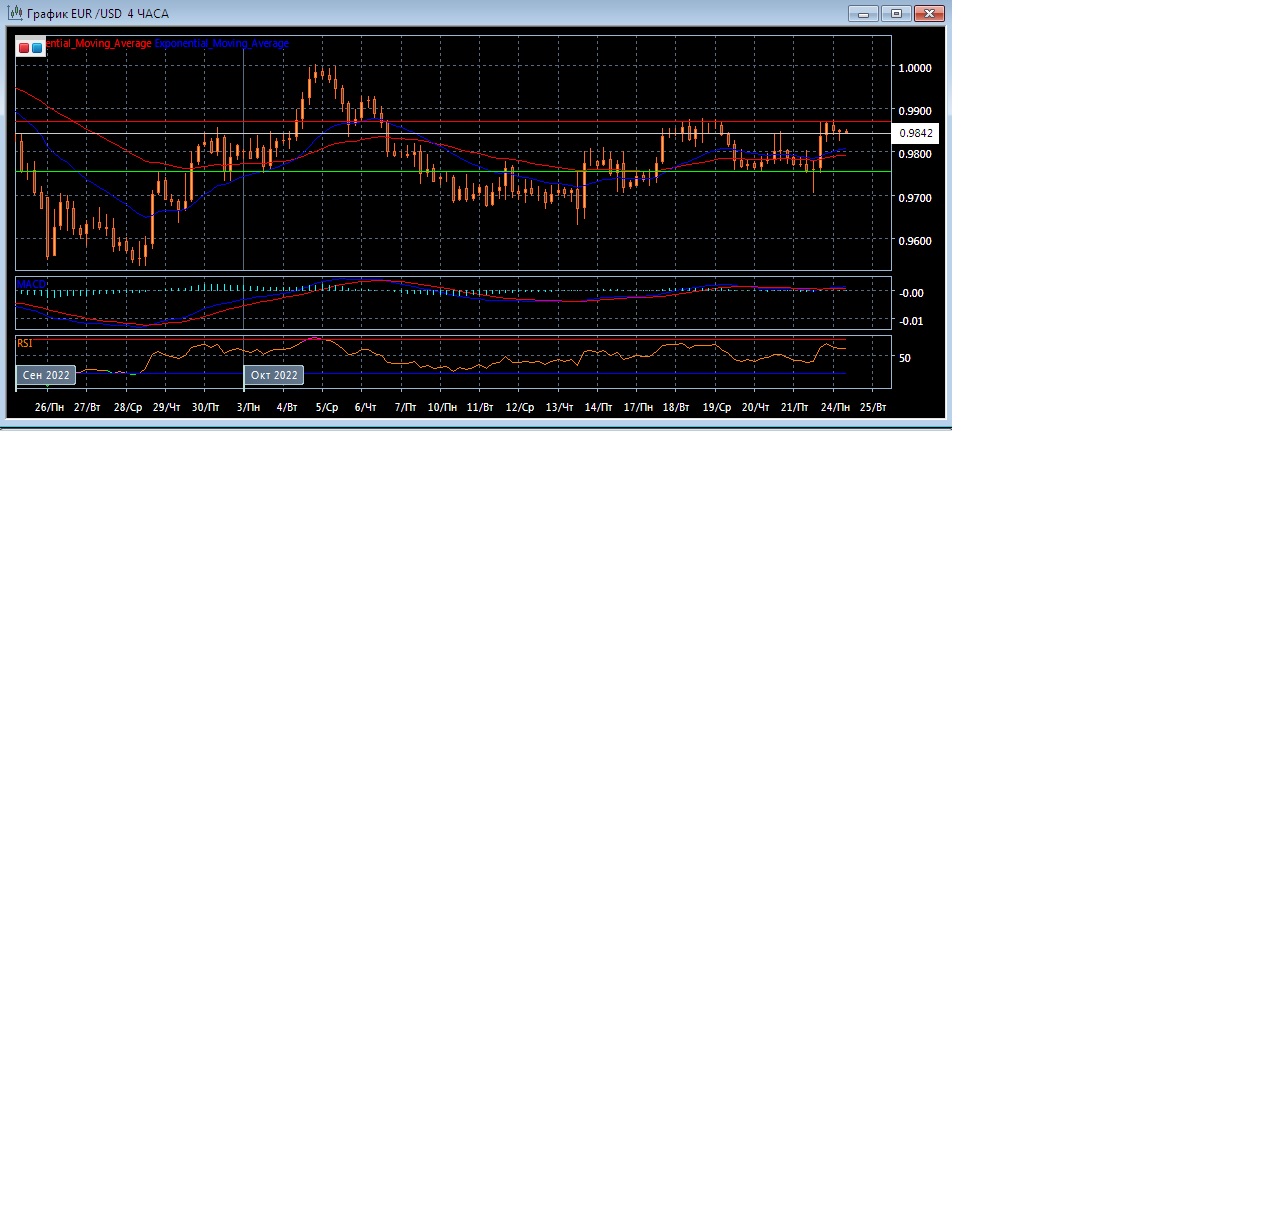Click the 5/Ср date on the time axis
The width and height of the screenshot is (1266, 1228).
pyautogui.click(x=327, y=407)
